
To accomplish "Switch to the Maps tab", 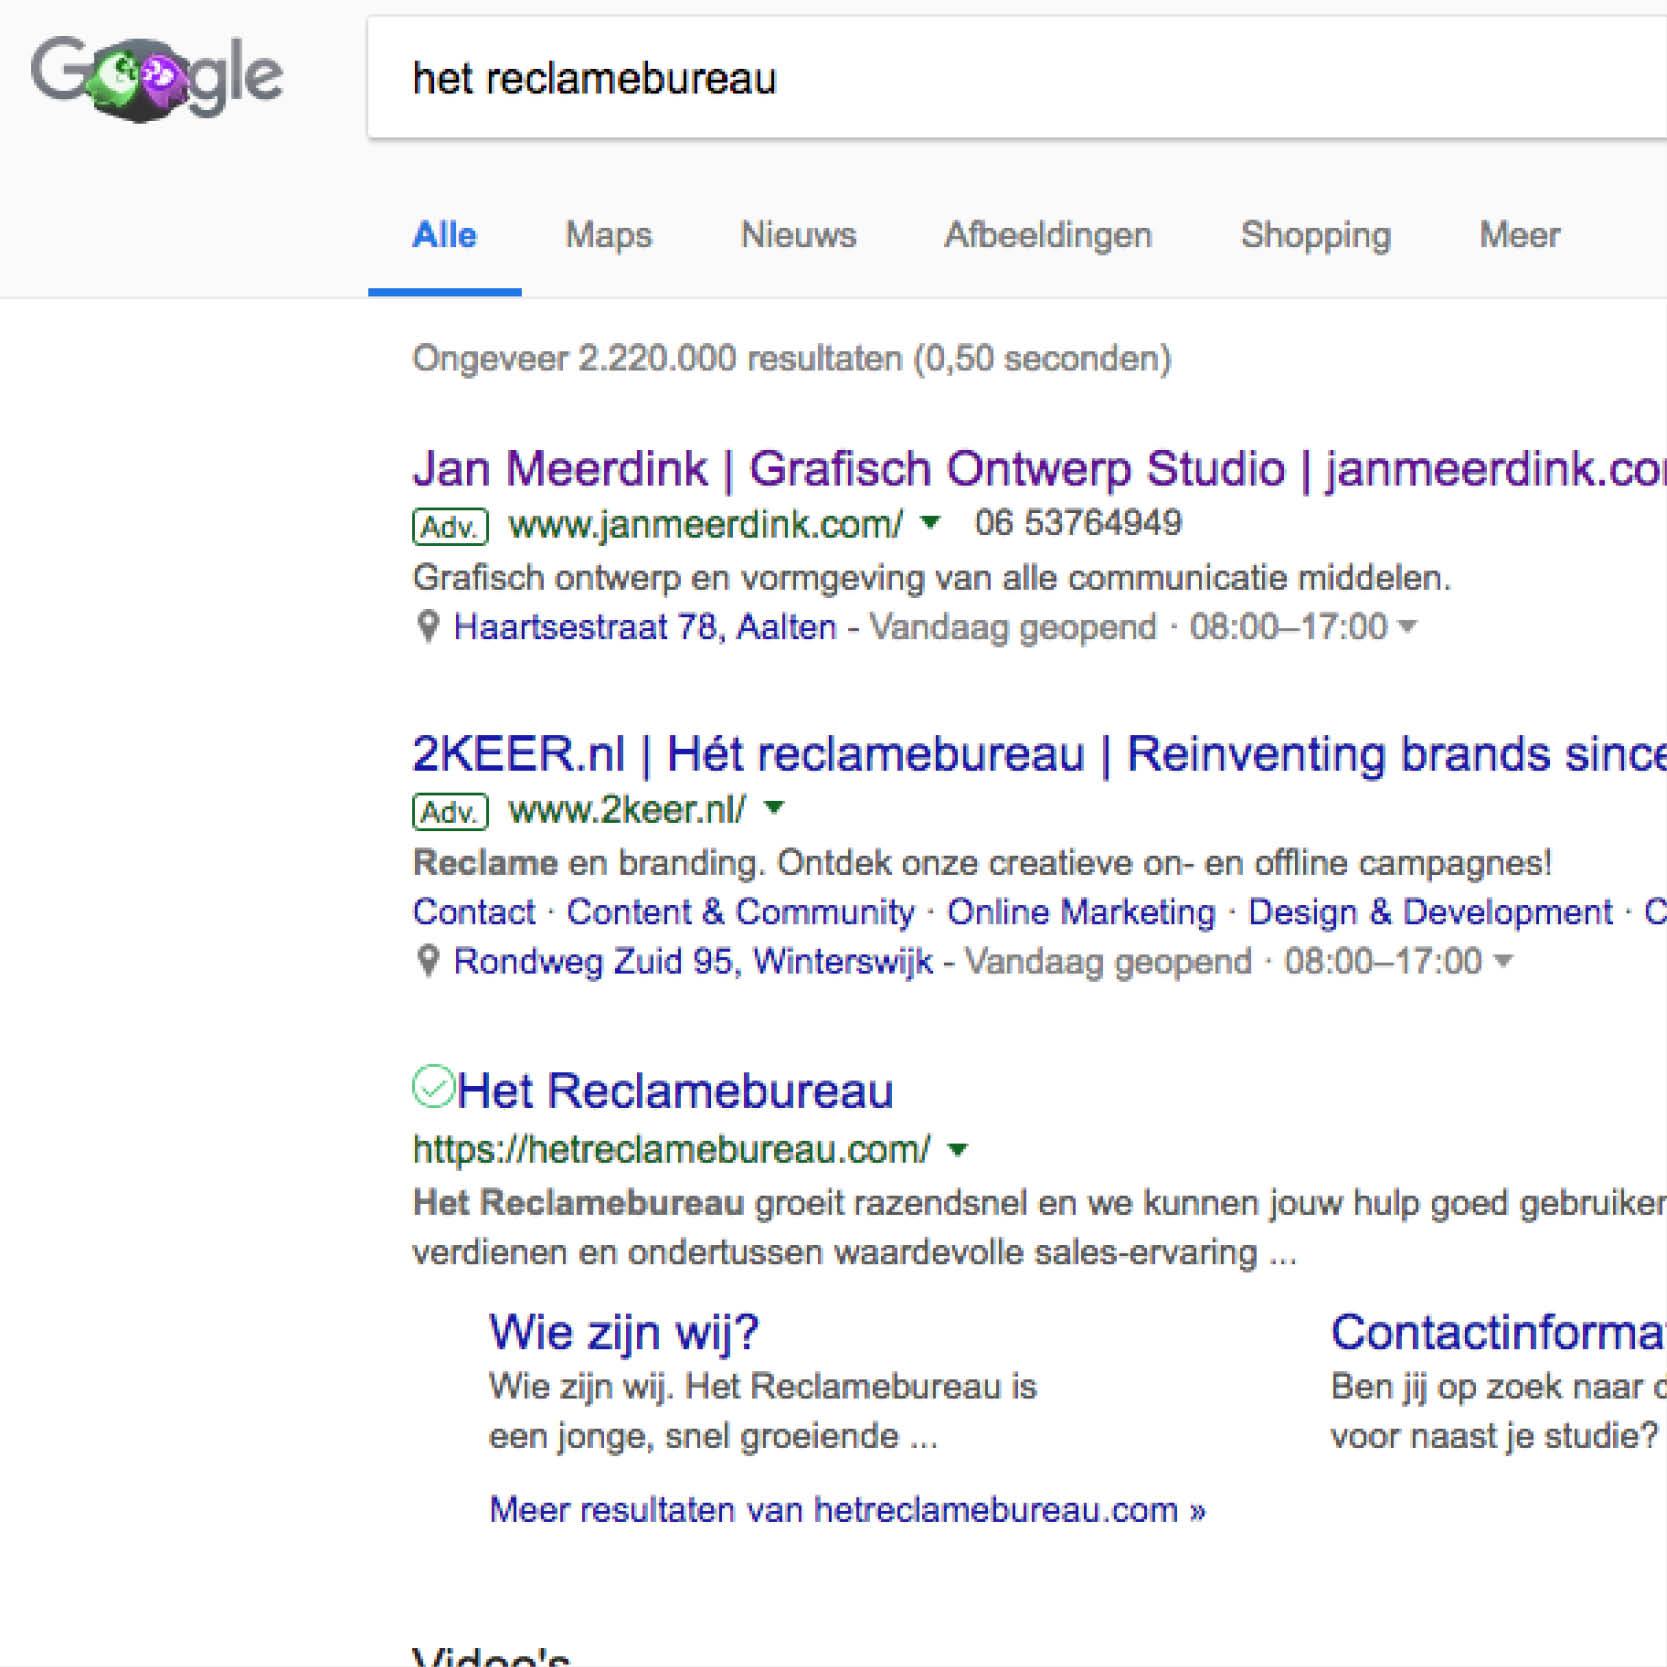I will (x=608, y=235).
